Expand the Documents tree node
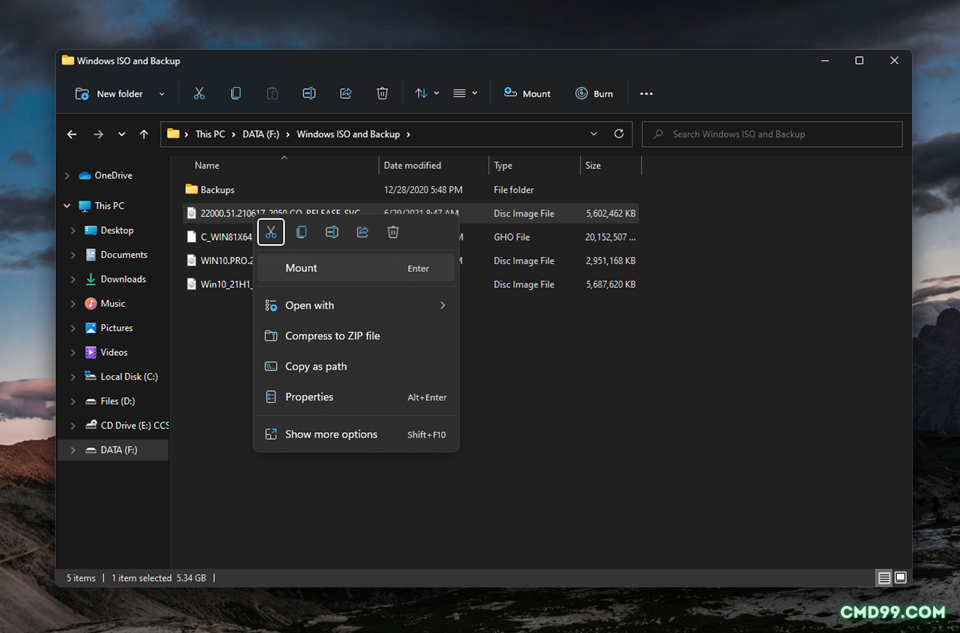This screenshot has height=633, width=960. [x=73, y=255]
